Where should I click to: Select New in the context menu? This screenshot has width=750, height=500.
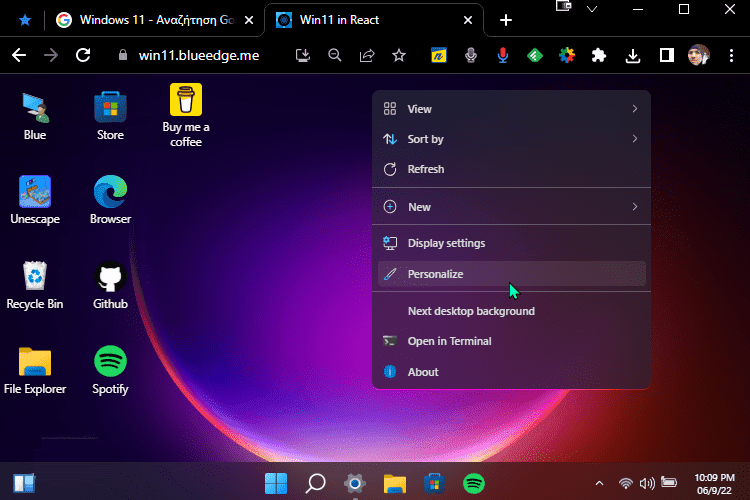[x=511, y=207]
